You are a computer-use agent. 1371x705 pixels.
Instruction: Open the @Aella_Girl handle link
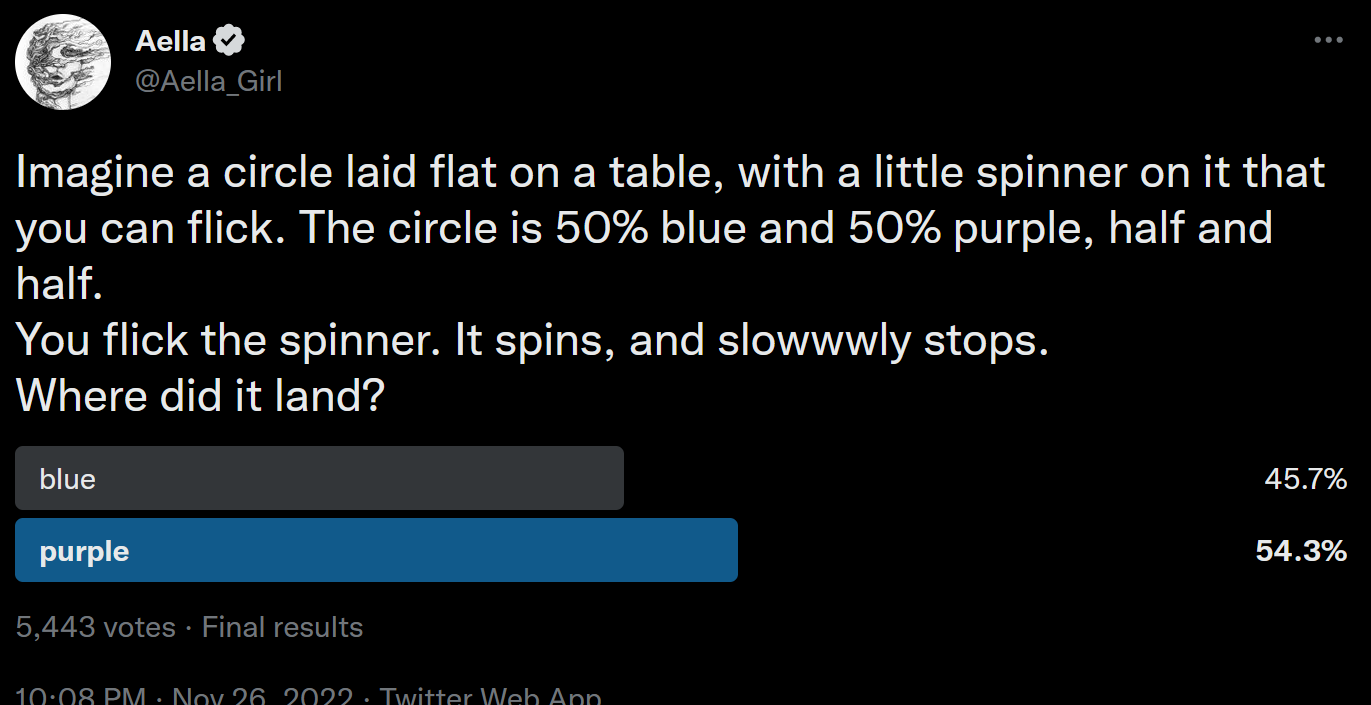(x=208, y=81)
